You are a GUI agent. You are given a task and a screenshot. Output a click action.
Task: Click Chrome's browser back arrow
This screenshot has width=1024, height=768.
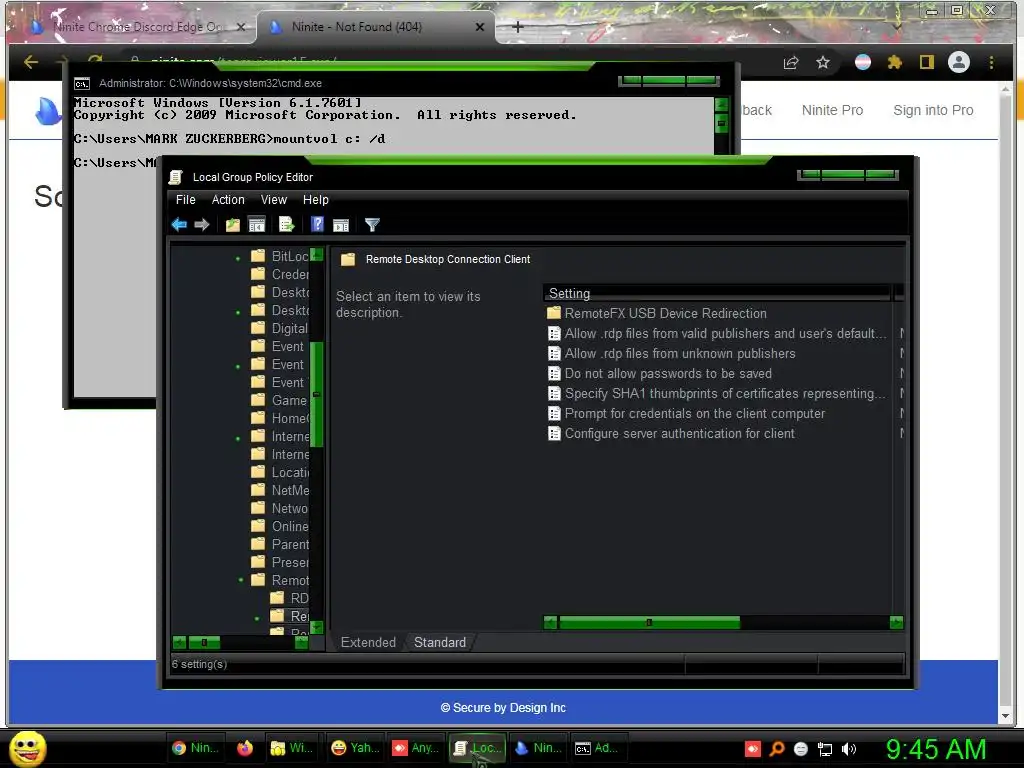[x=31, y=62]
